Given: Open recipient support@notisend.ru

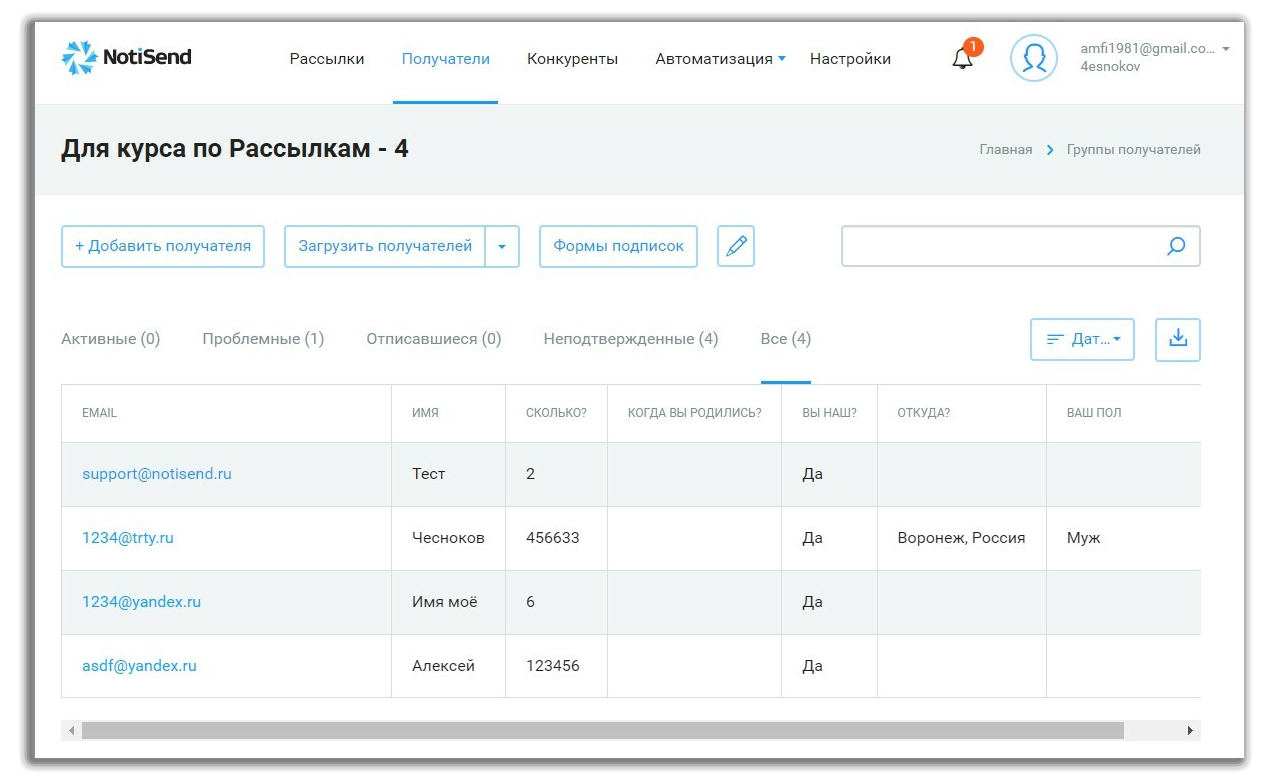Looking at the screenshot, I should tap(157, 474).
